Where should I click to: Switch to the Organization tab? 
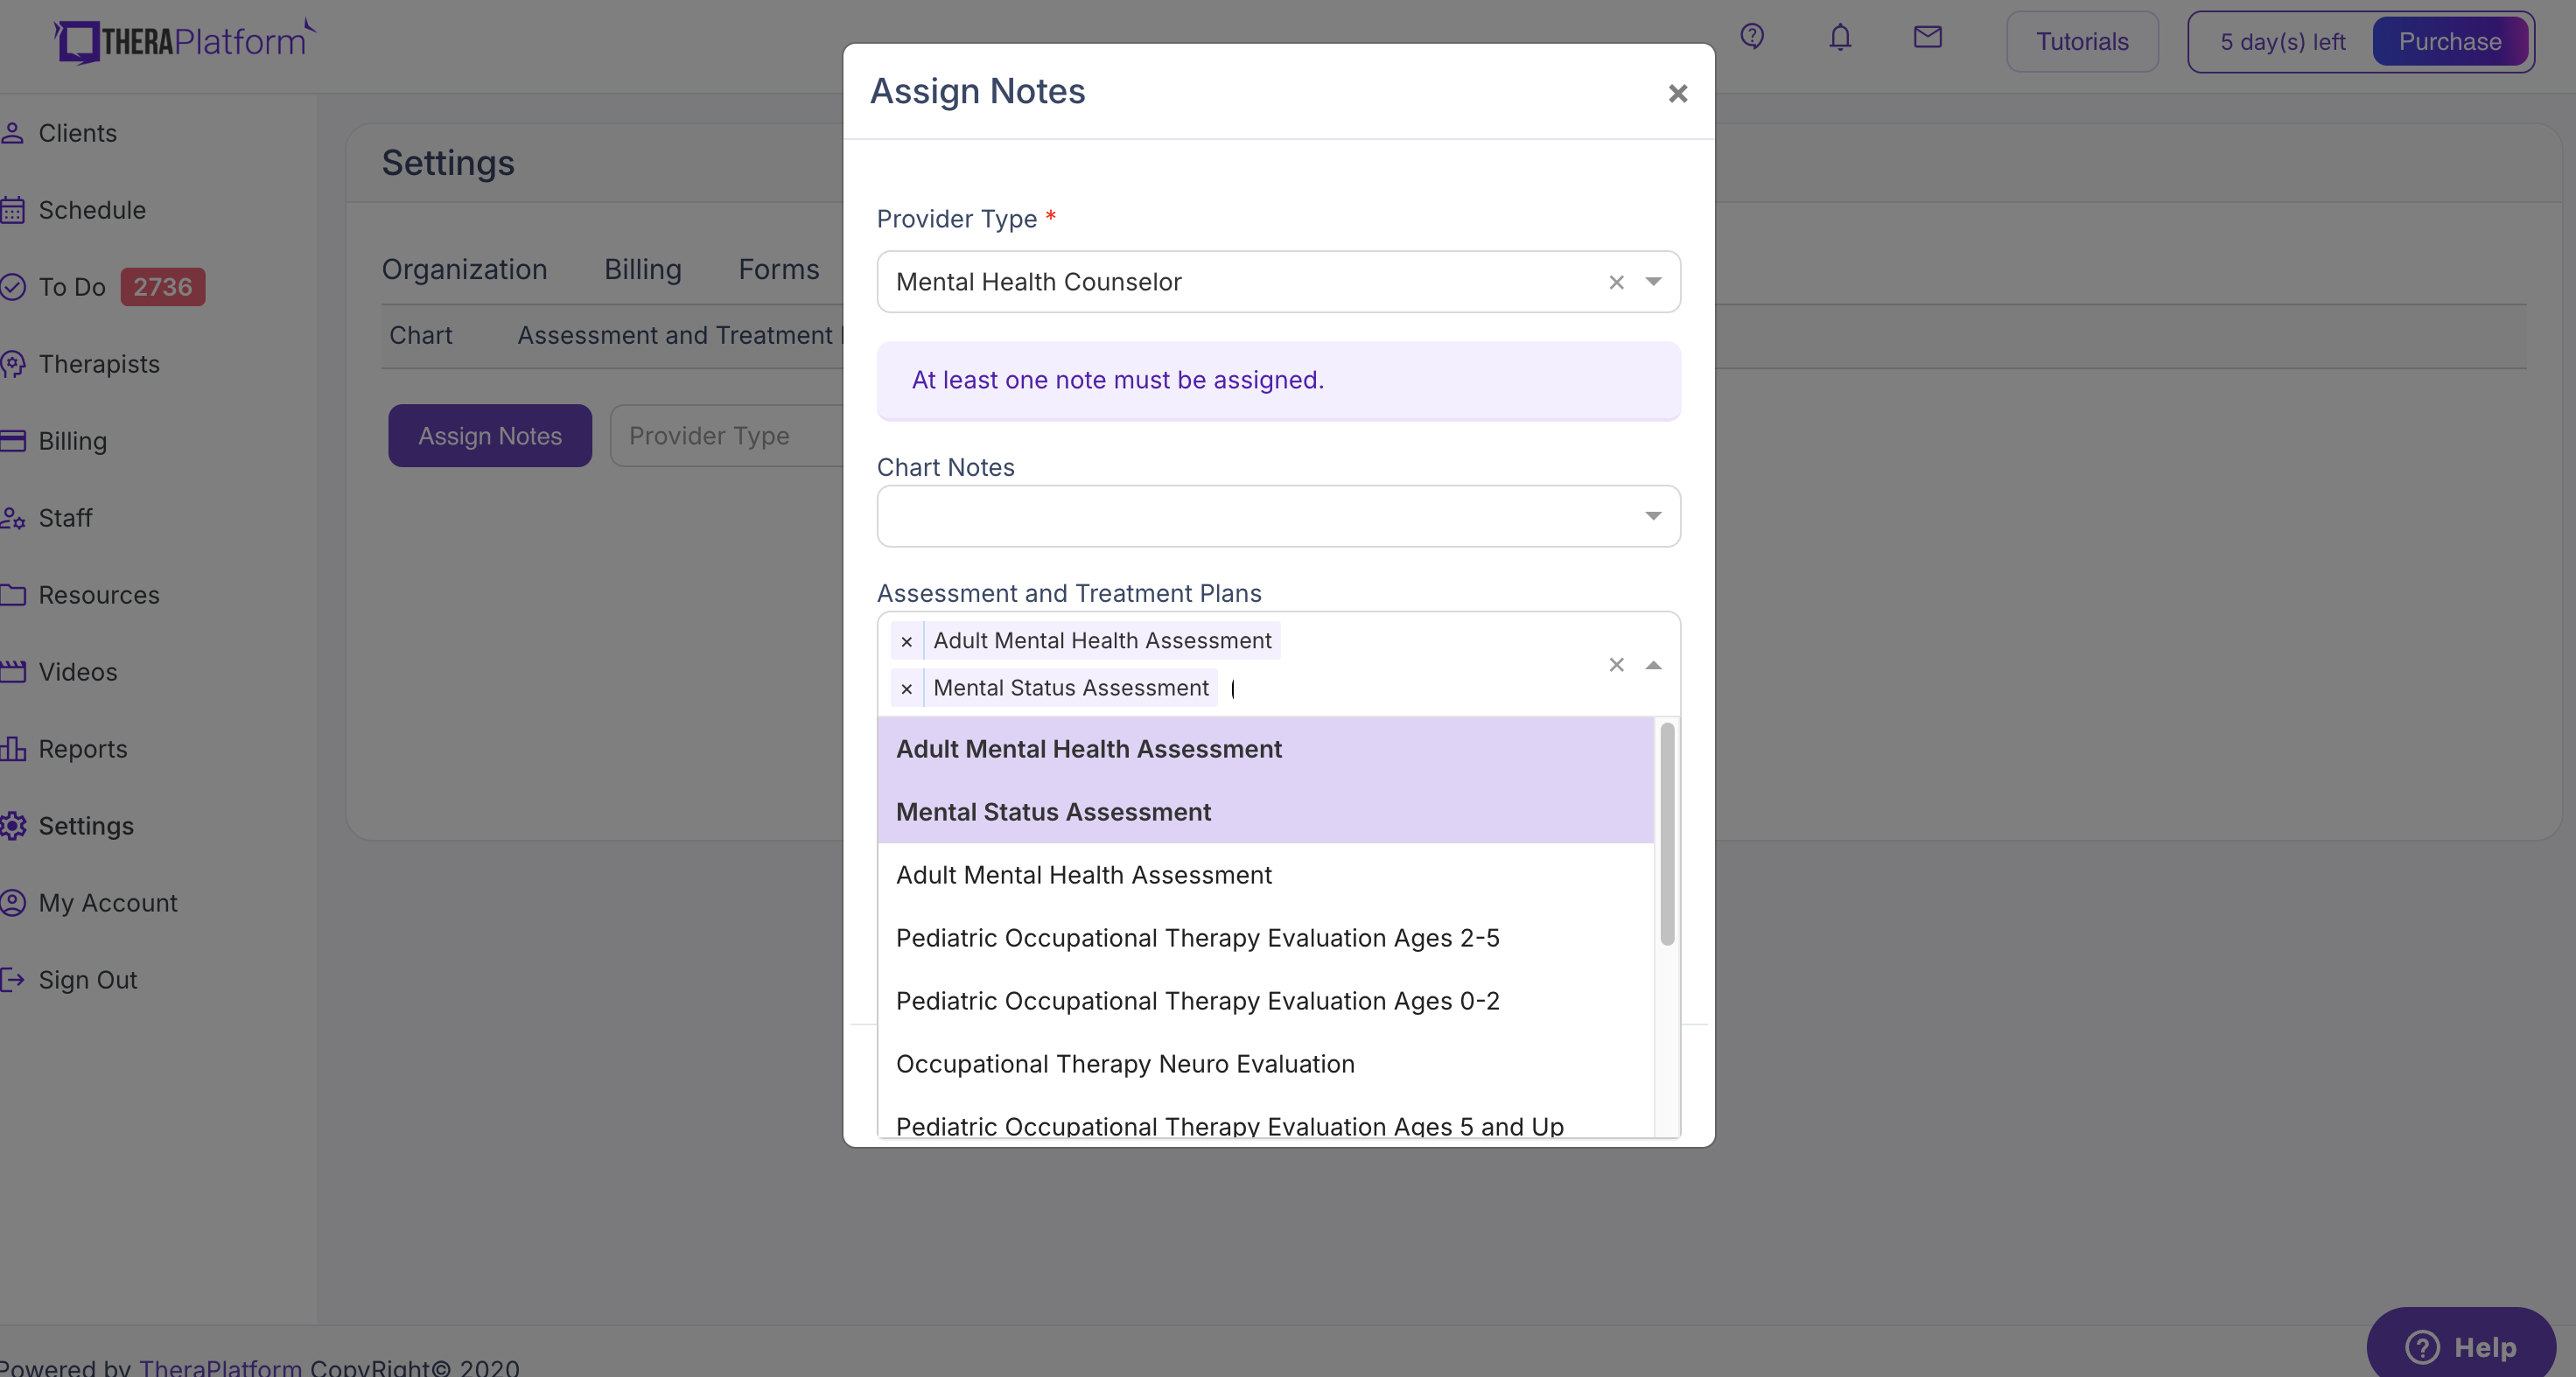pos(464,269)
